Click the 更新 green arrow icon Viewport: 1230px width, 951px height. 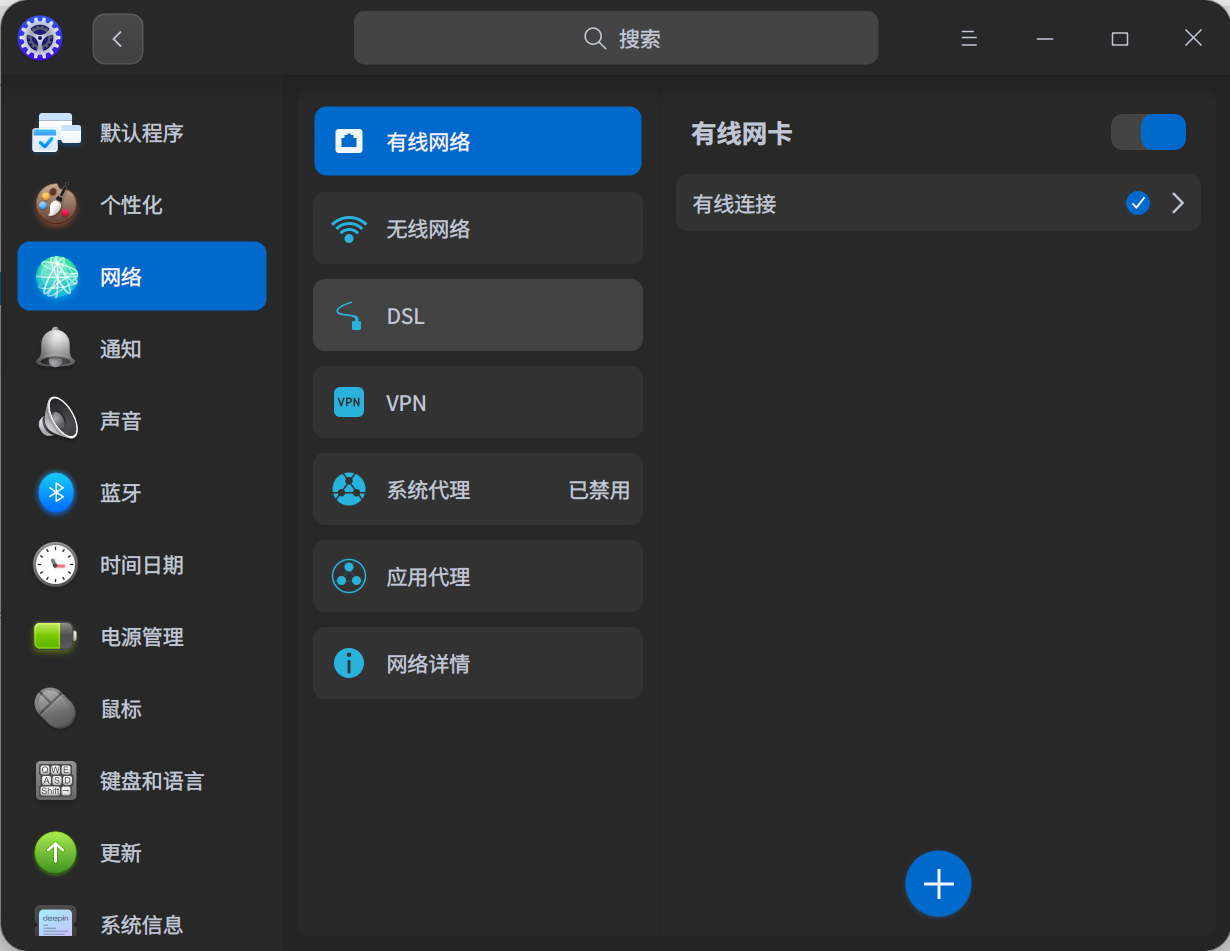pos(56,853)
